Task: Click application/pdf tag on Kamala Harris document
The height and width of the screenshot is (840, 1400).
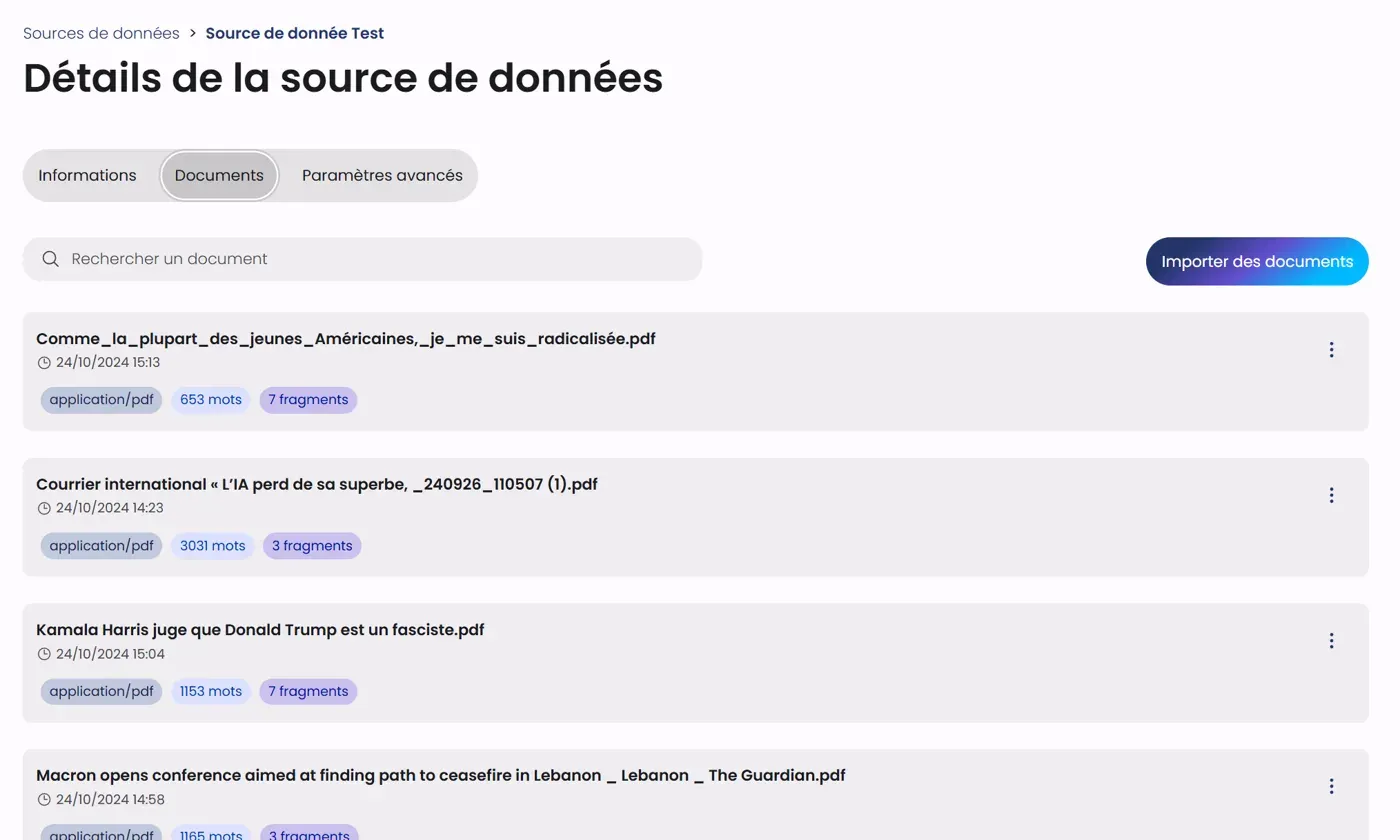Action: [x=101, y=692]
